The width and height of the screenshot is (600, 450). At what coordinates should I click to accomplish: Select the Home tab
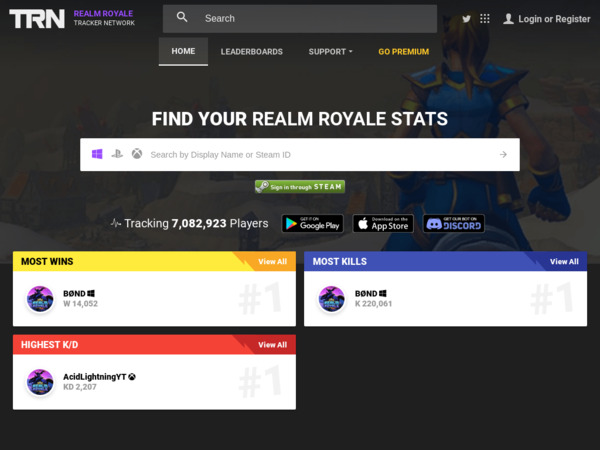tap(183, 51)
